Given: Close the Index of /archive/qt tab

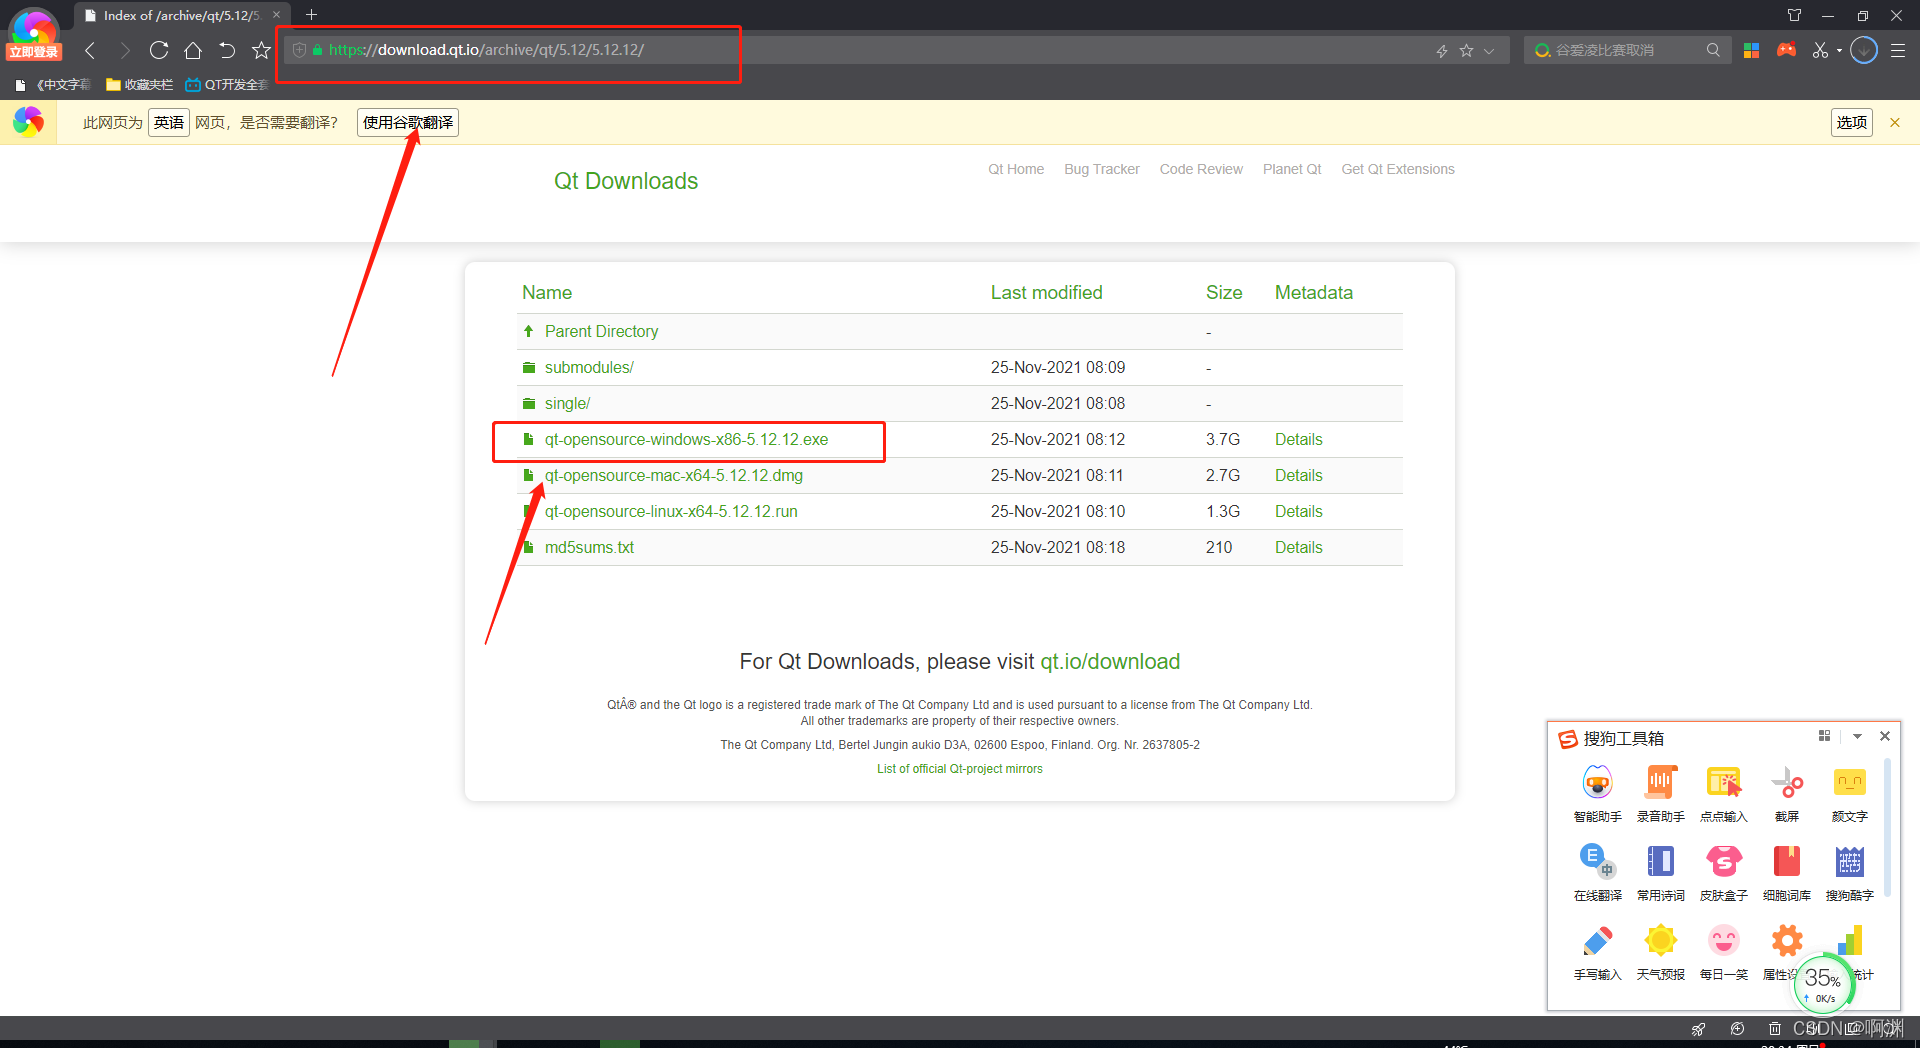Looking at the screenshot, I should [277, 15].
